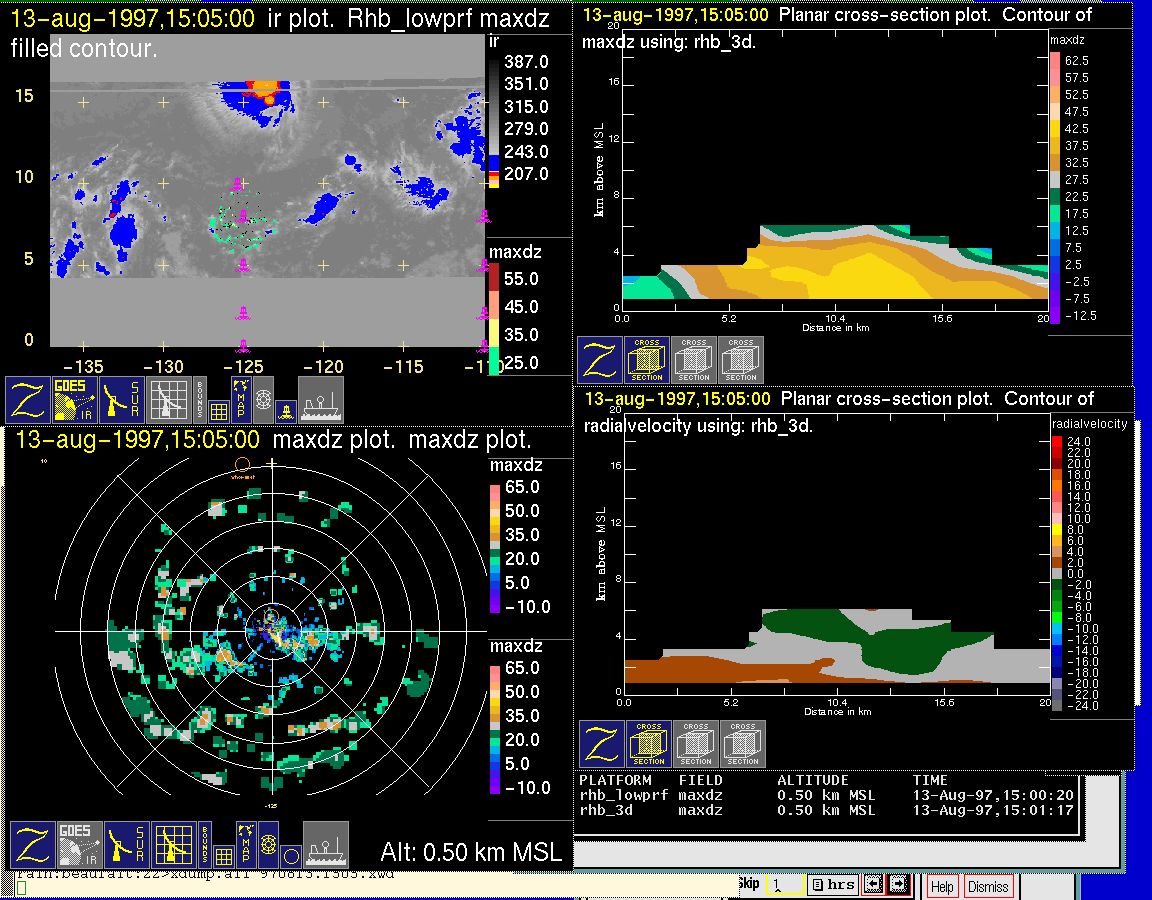Click the range rings icon in the maxdz plot toolbar
The image size is (1152, 900).
[267, 846]
